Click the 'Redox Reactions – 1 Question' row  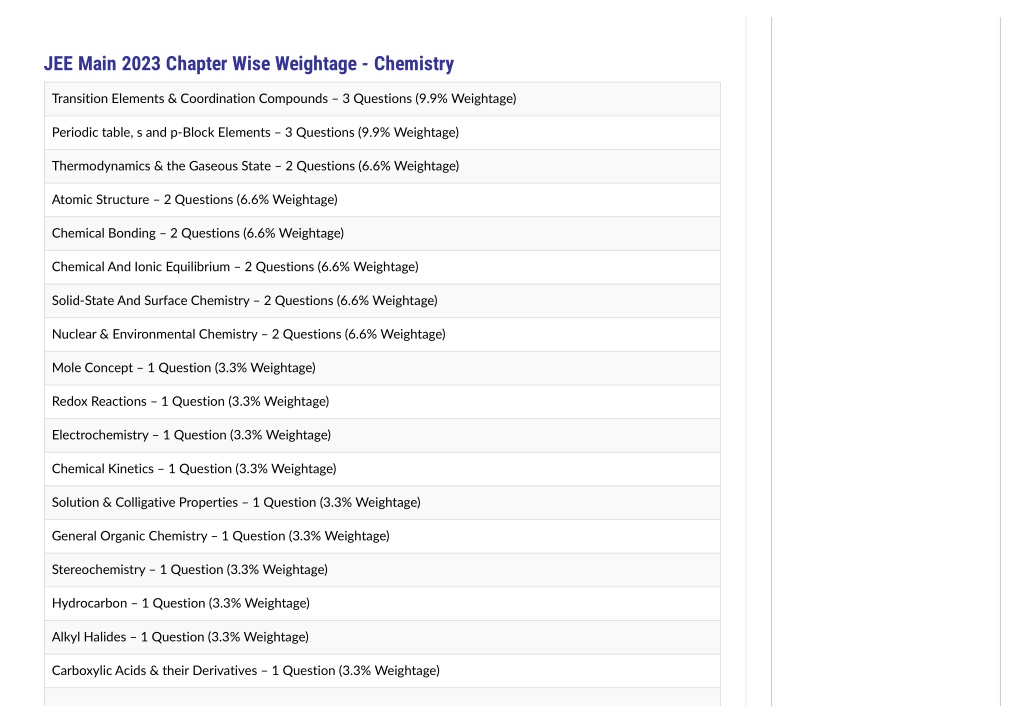[382, 402]
